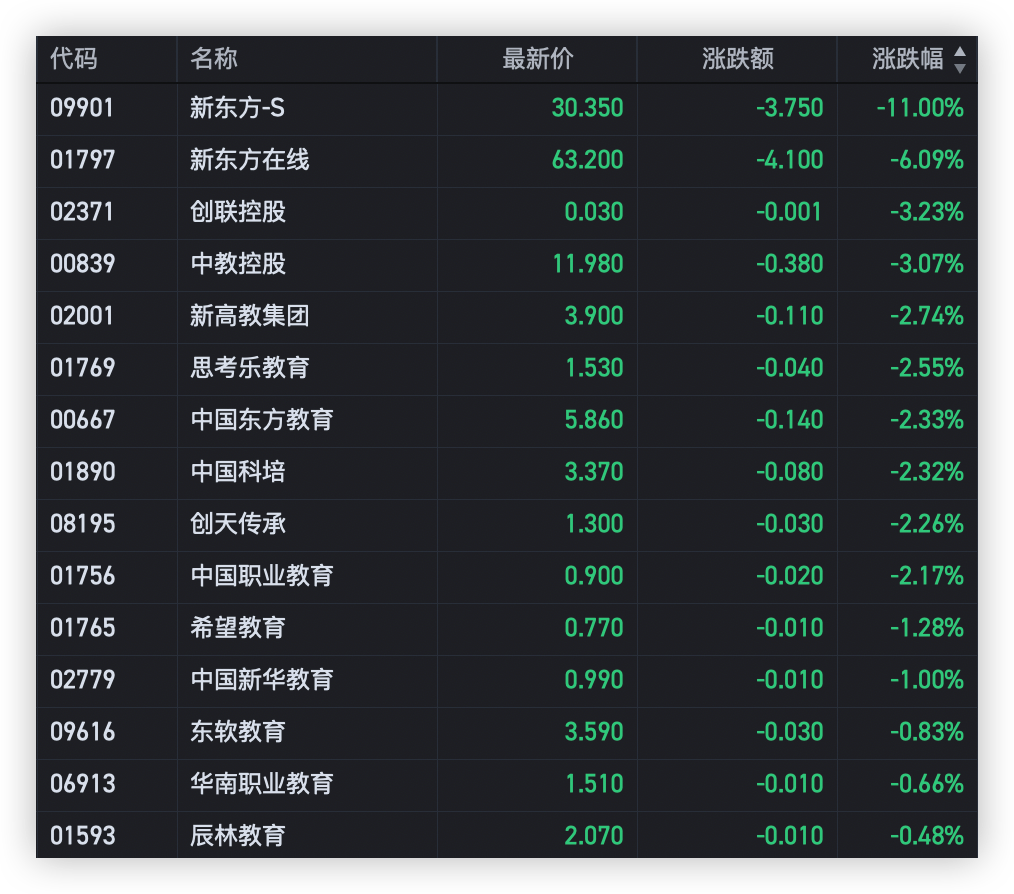1014x894 pixels.
Task: Open the 新东方-S stock row
Action: click(237, 108)
